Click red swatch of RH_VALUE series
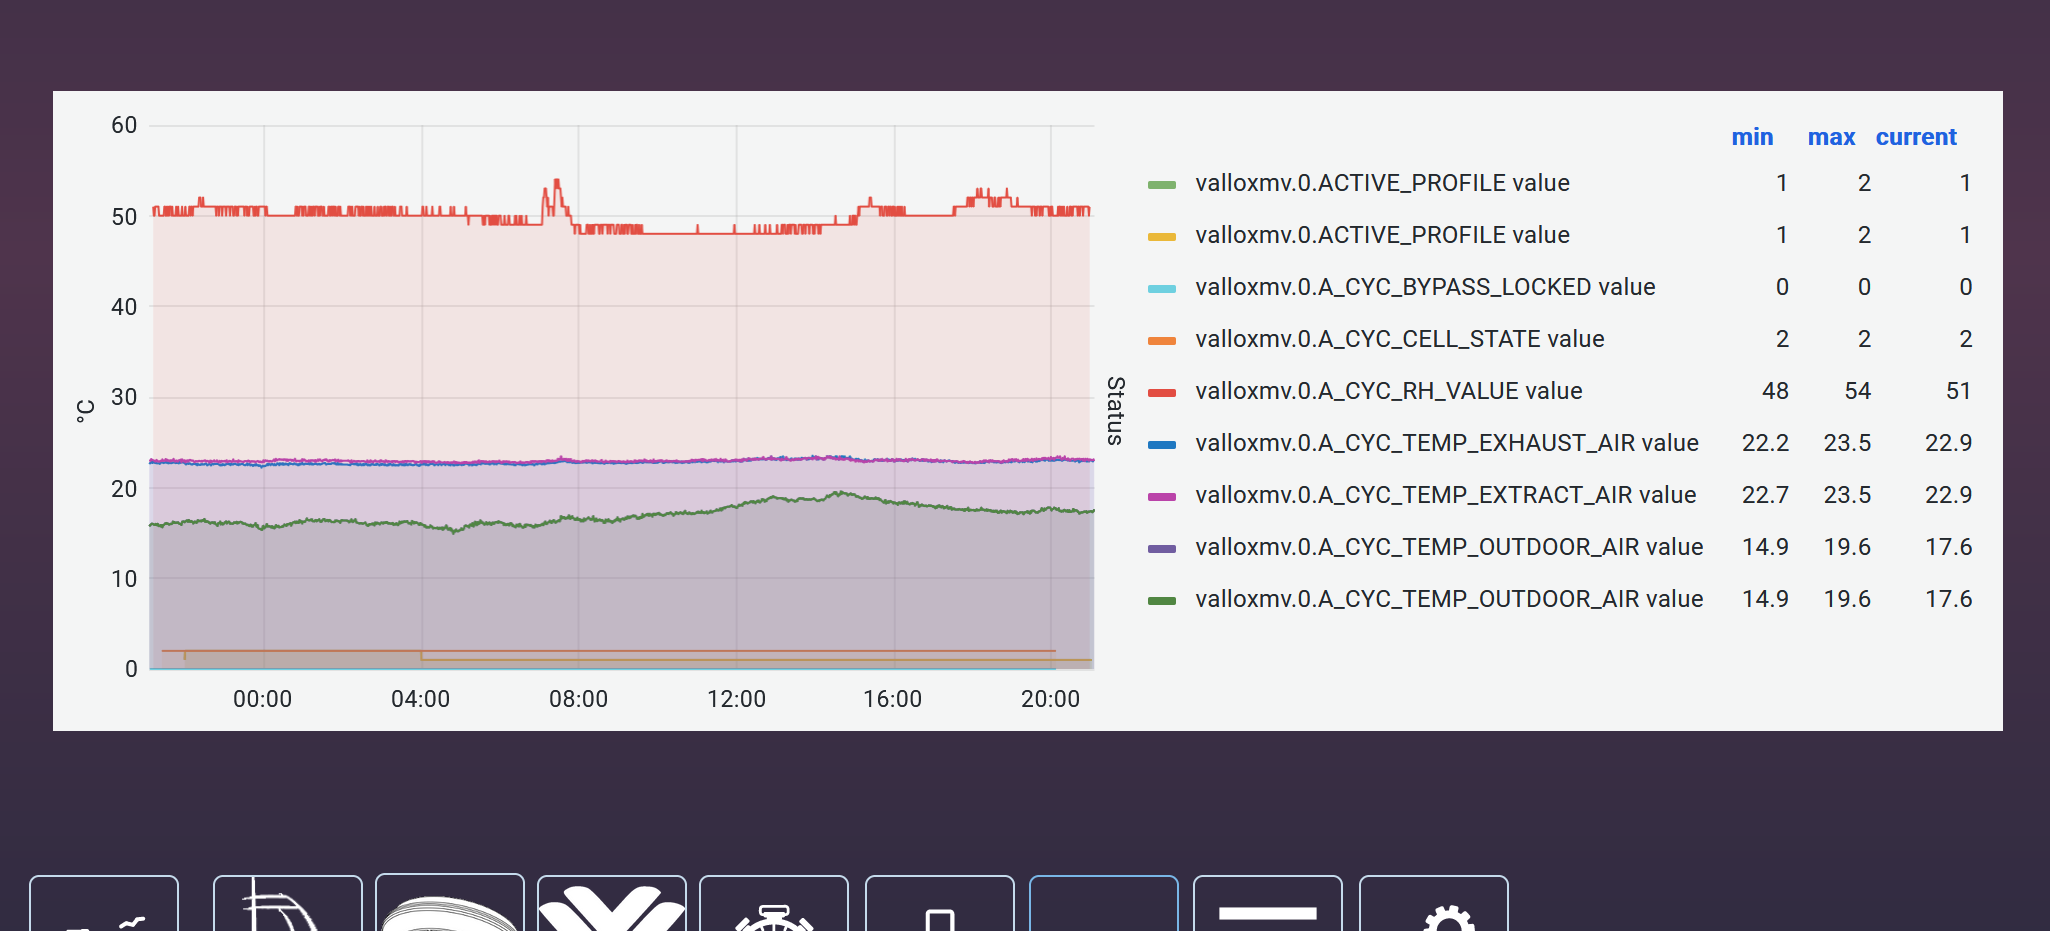The height and width of the screenshot is (931, 2050). 1162,392
